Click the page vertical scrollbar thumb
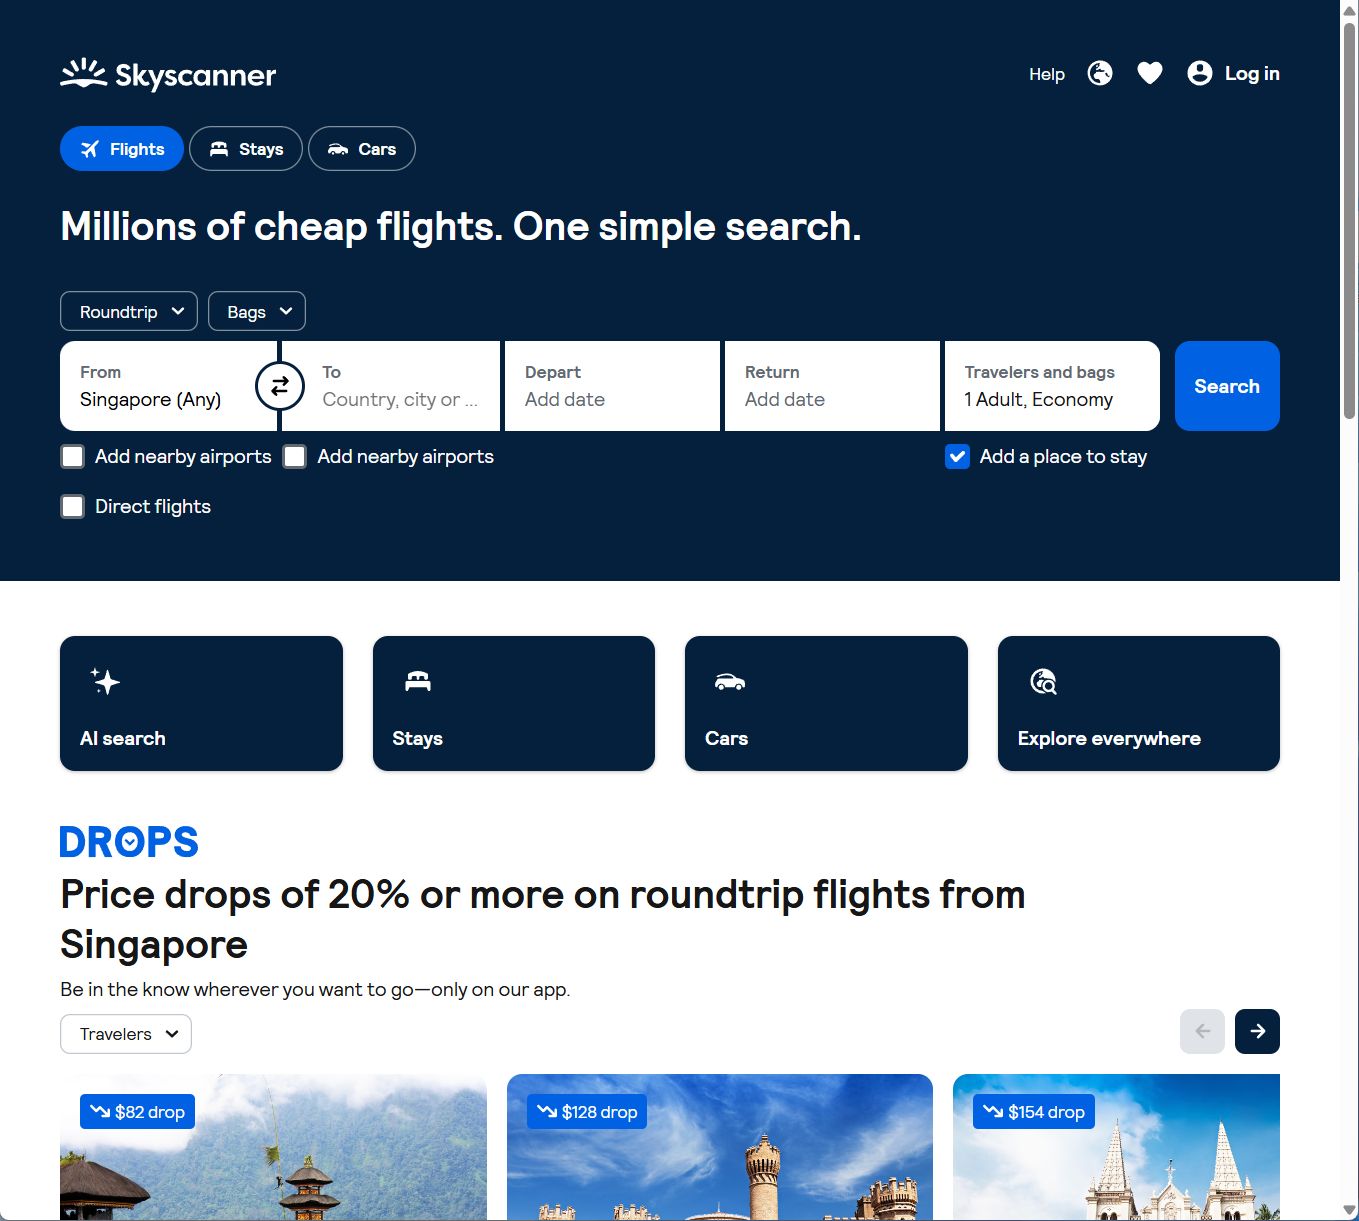This screenshot has width=1359, height=1221. click(x=1349, y=220)
